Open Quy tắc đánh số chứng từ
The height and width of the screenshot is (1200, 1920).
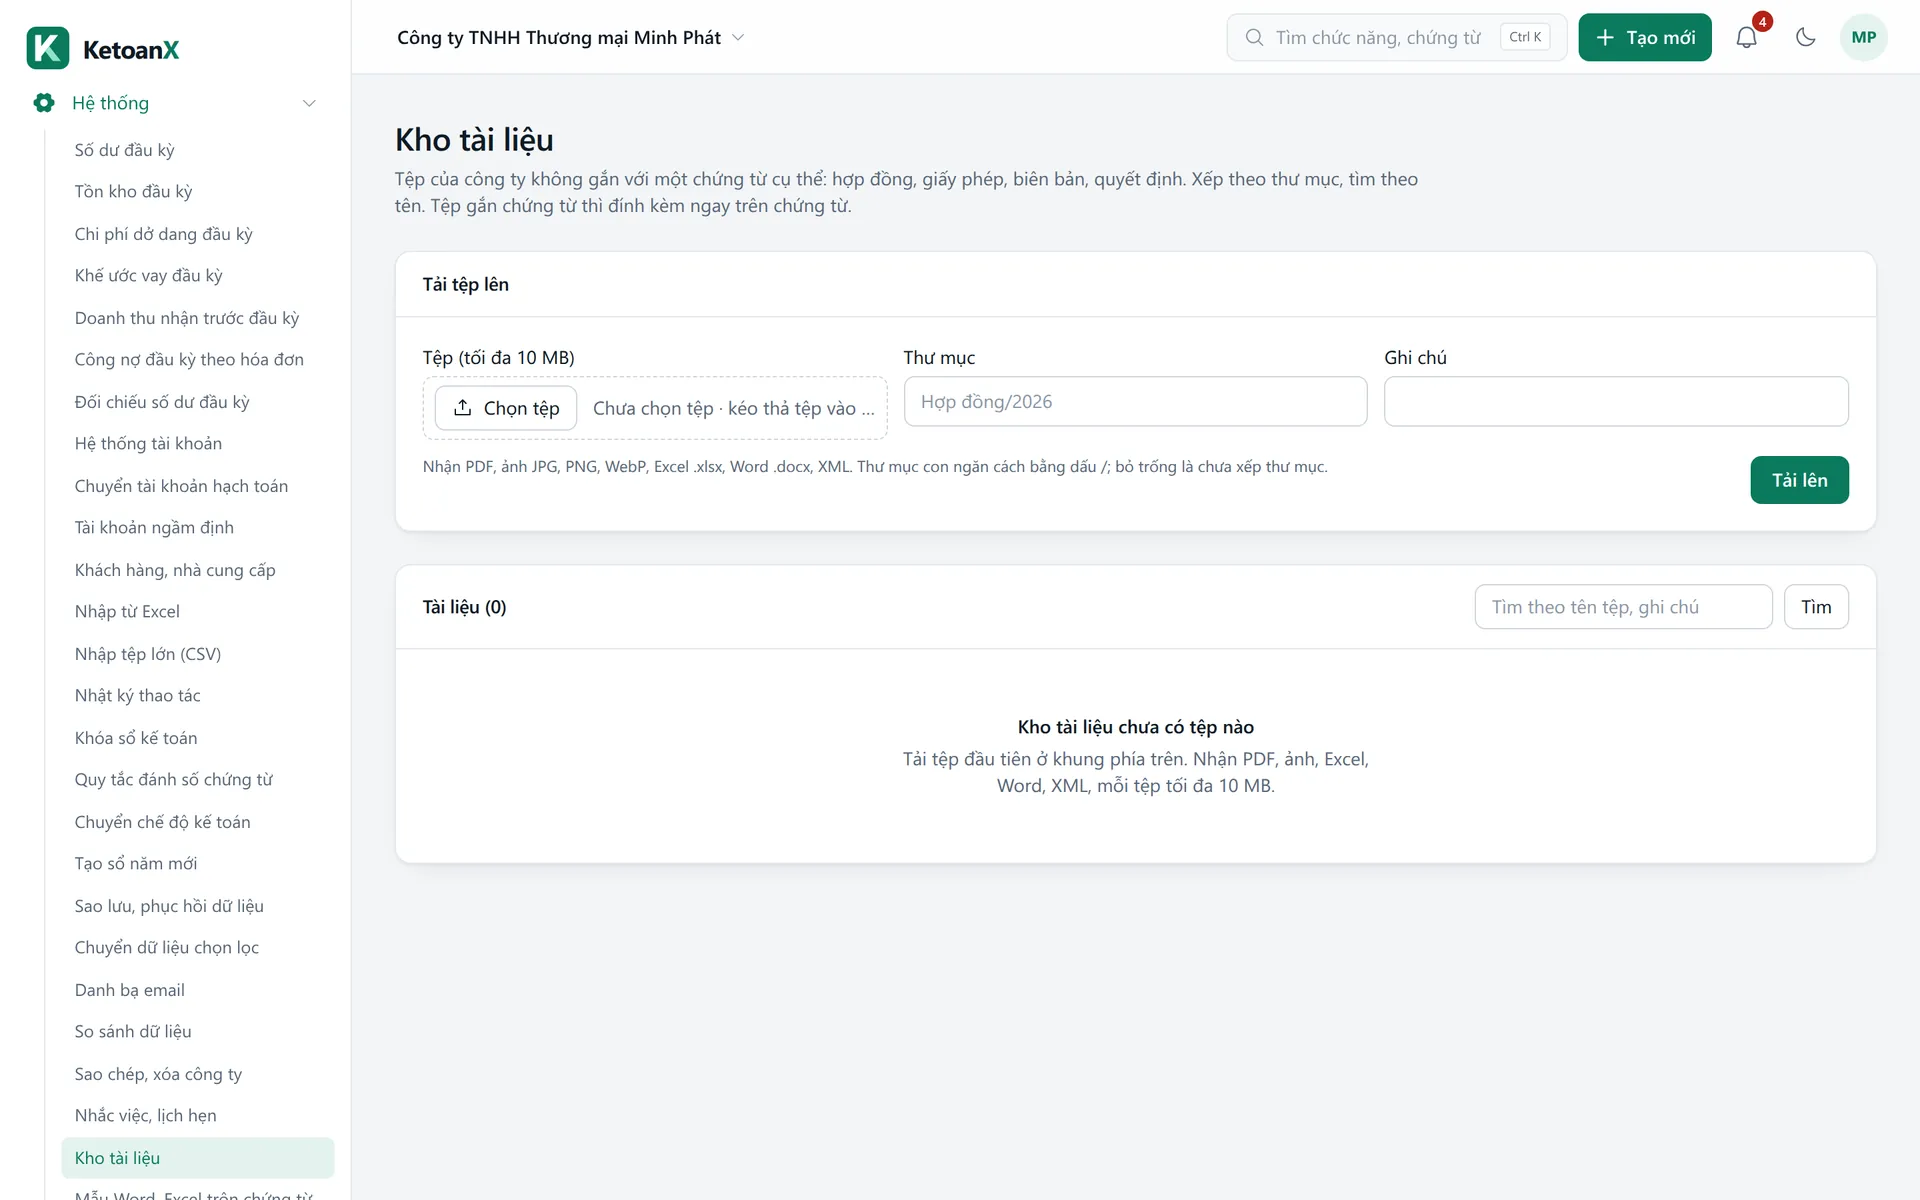(198, 780)
